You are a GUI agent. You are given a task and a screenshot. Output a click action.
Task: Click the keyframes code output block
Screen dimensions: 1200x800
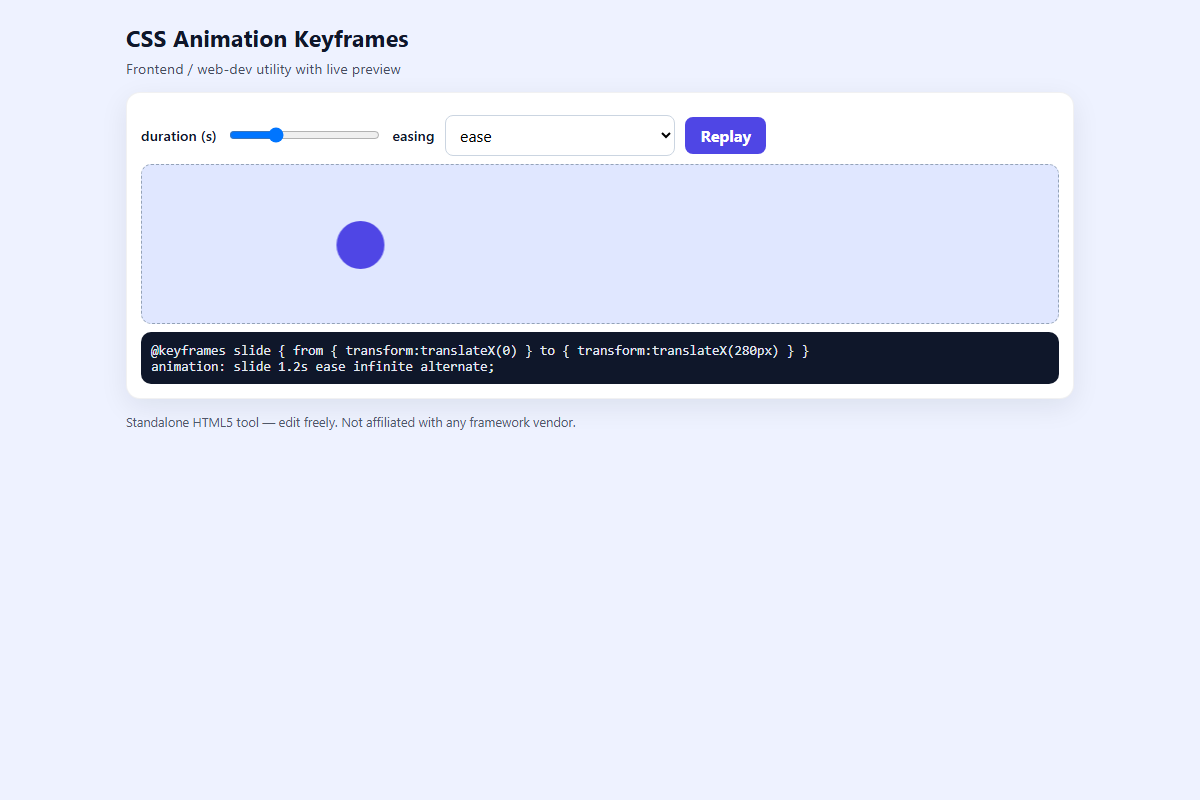coord(600,358)
